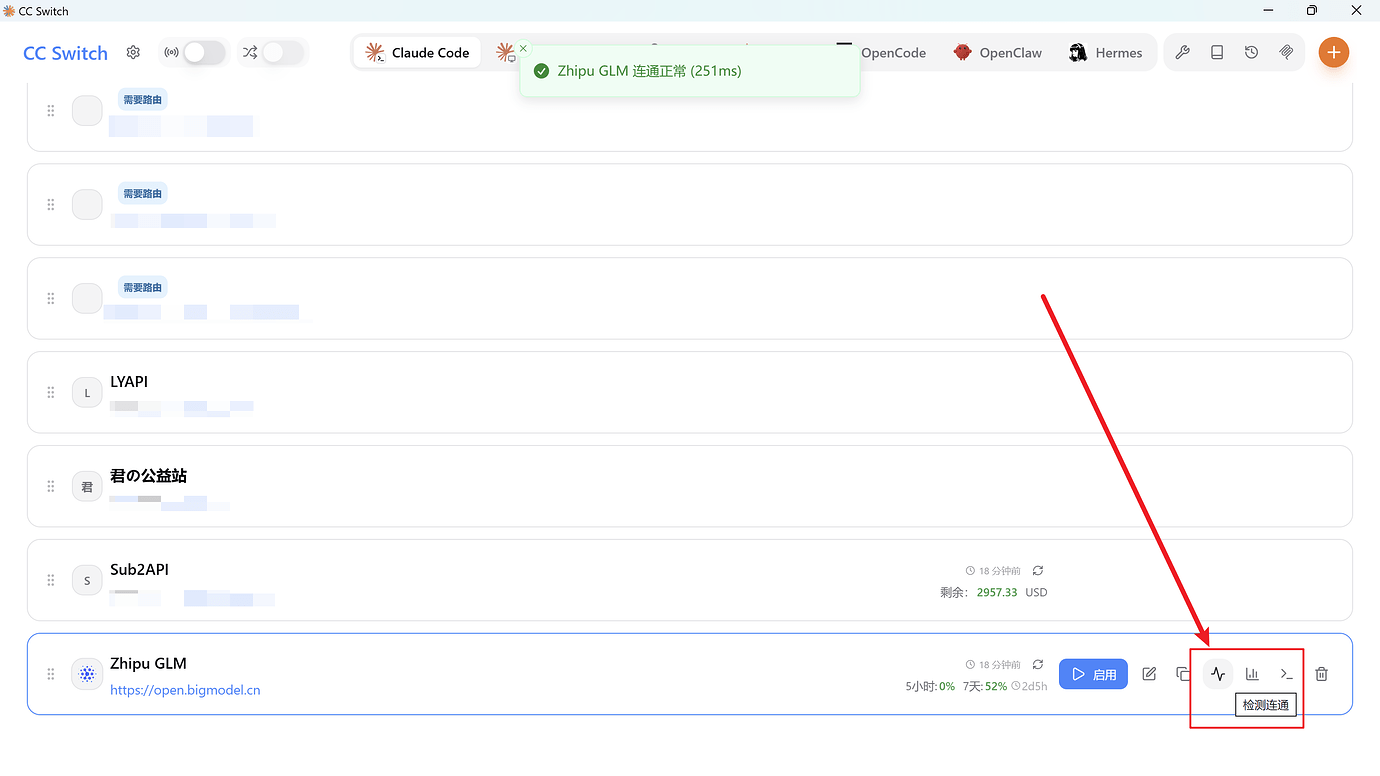Test Zhipu GLM connectivity with the pulse icon
The image size is (1380, 776).
coord(1217,674)
